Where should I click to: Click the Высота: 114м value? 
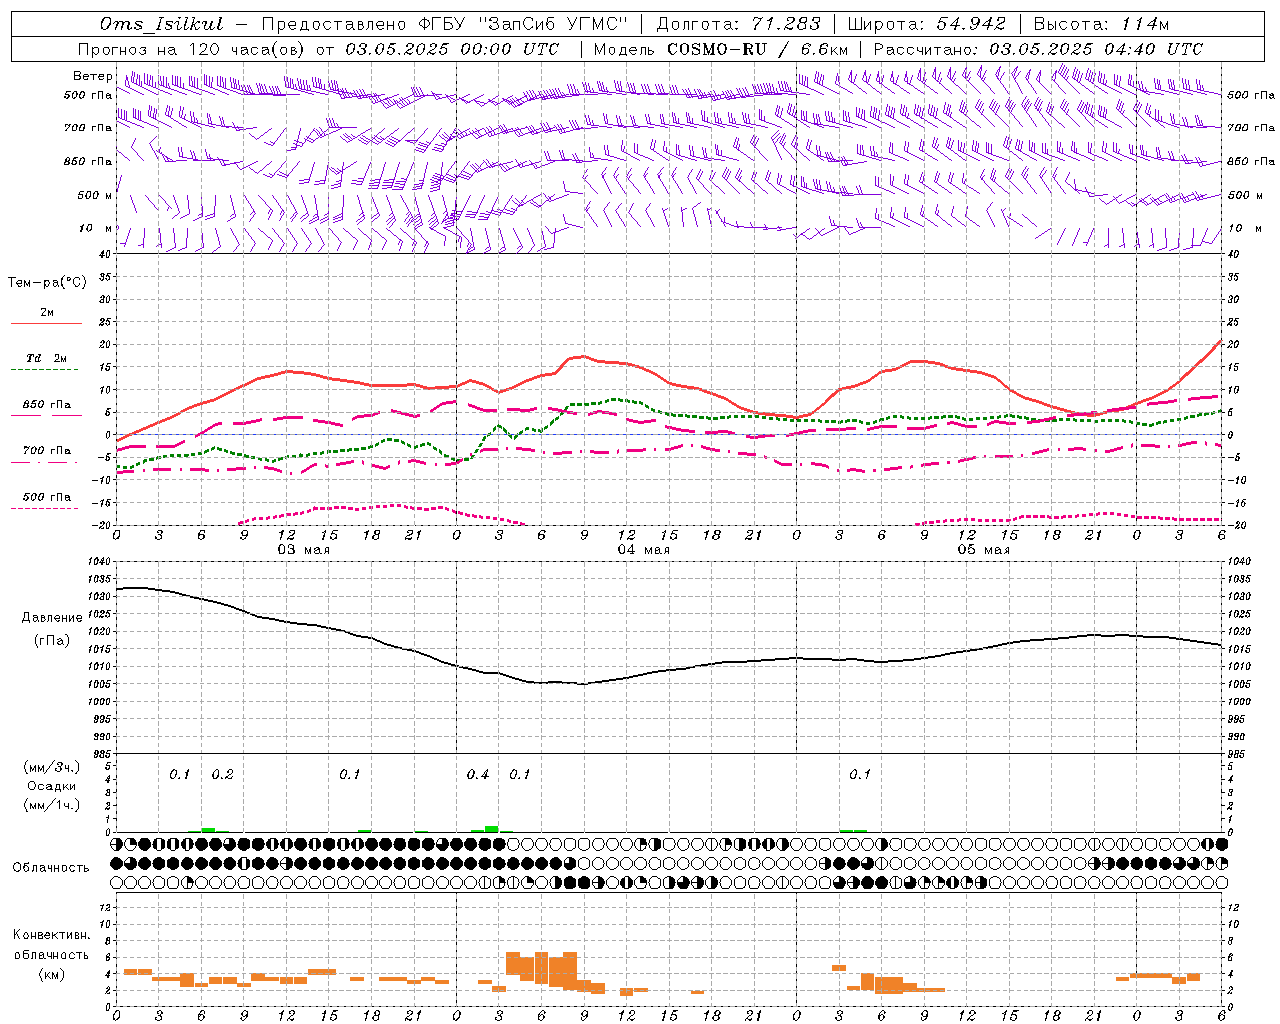click(x=1101, y=24)
